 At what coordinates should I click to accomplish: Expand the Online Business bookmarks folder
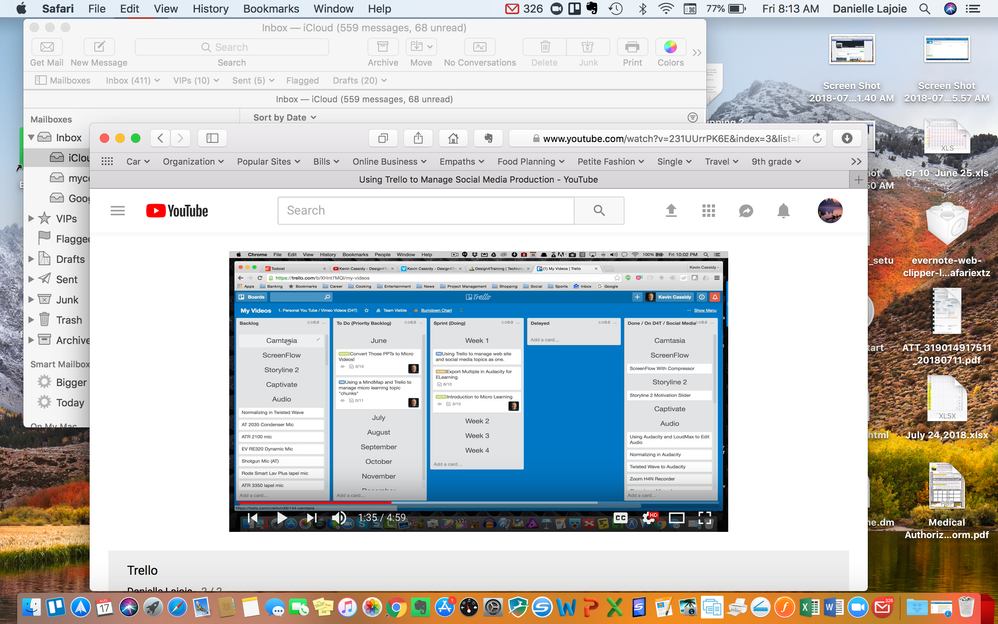tap(390, 162)
